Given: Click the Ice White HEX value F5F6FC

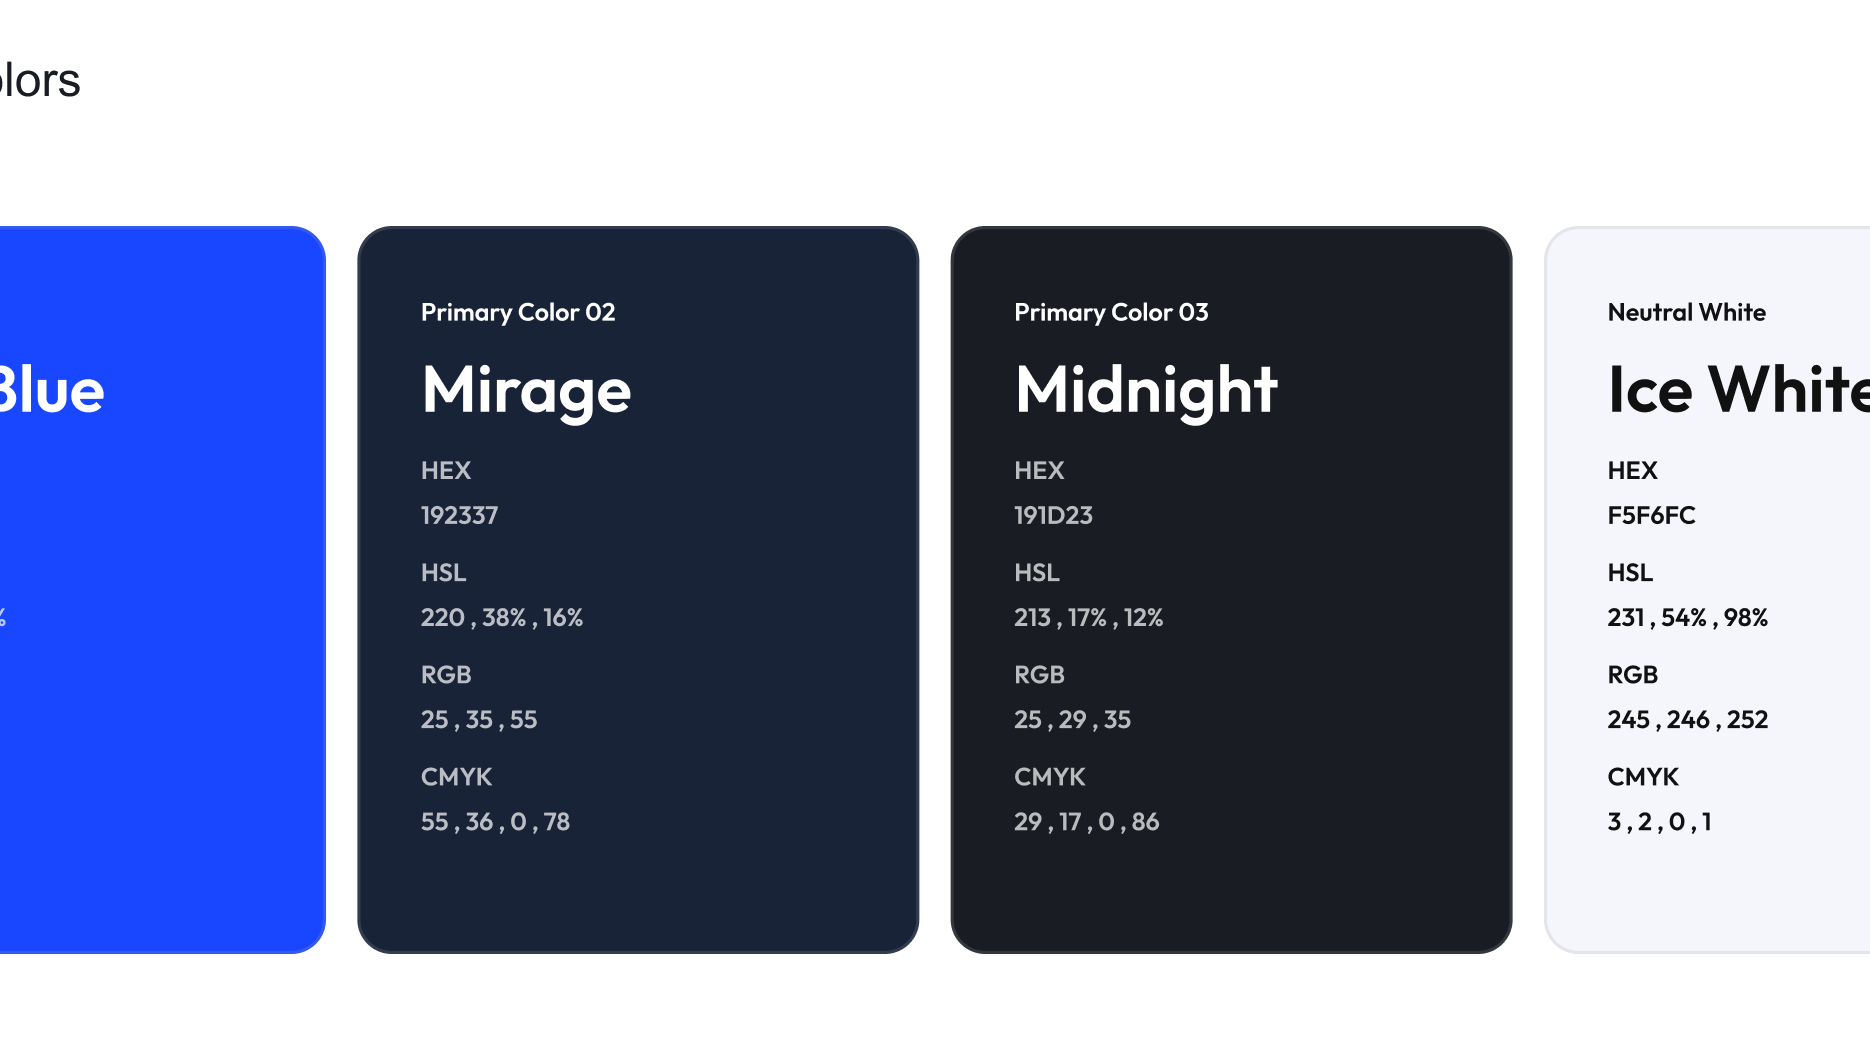Looking at the screenshot, I should (x=1651, y=516).
